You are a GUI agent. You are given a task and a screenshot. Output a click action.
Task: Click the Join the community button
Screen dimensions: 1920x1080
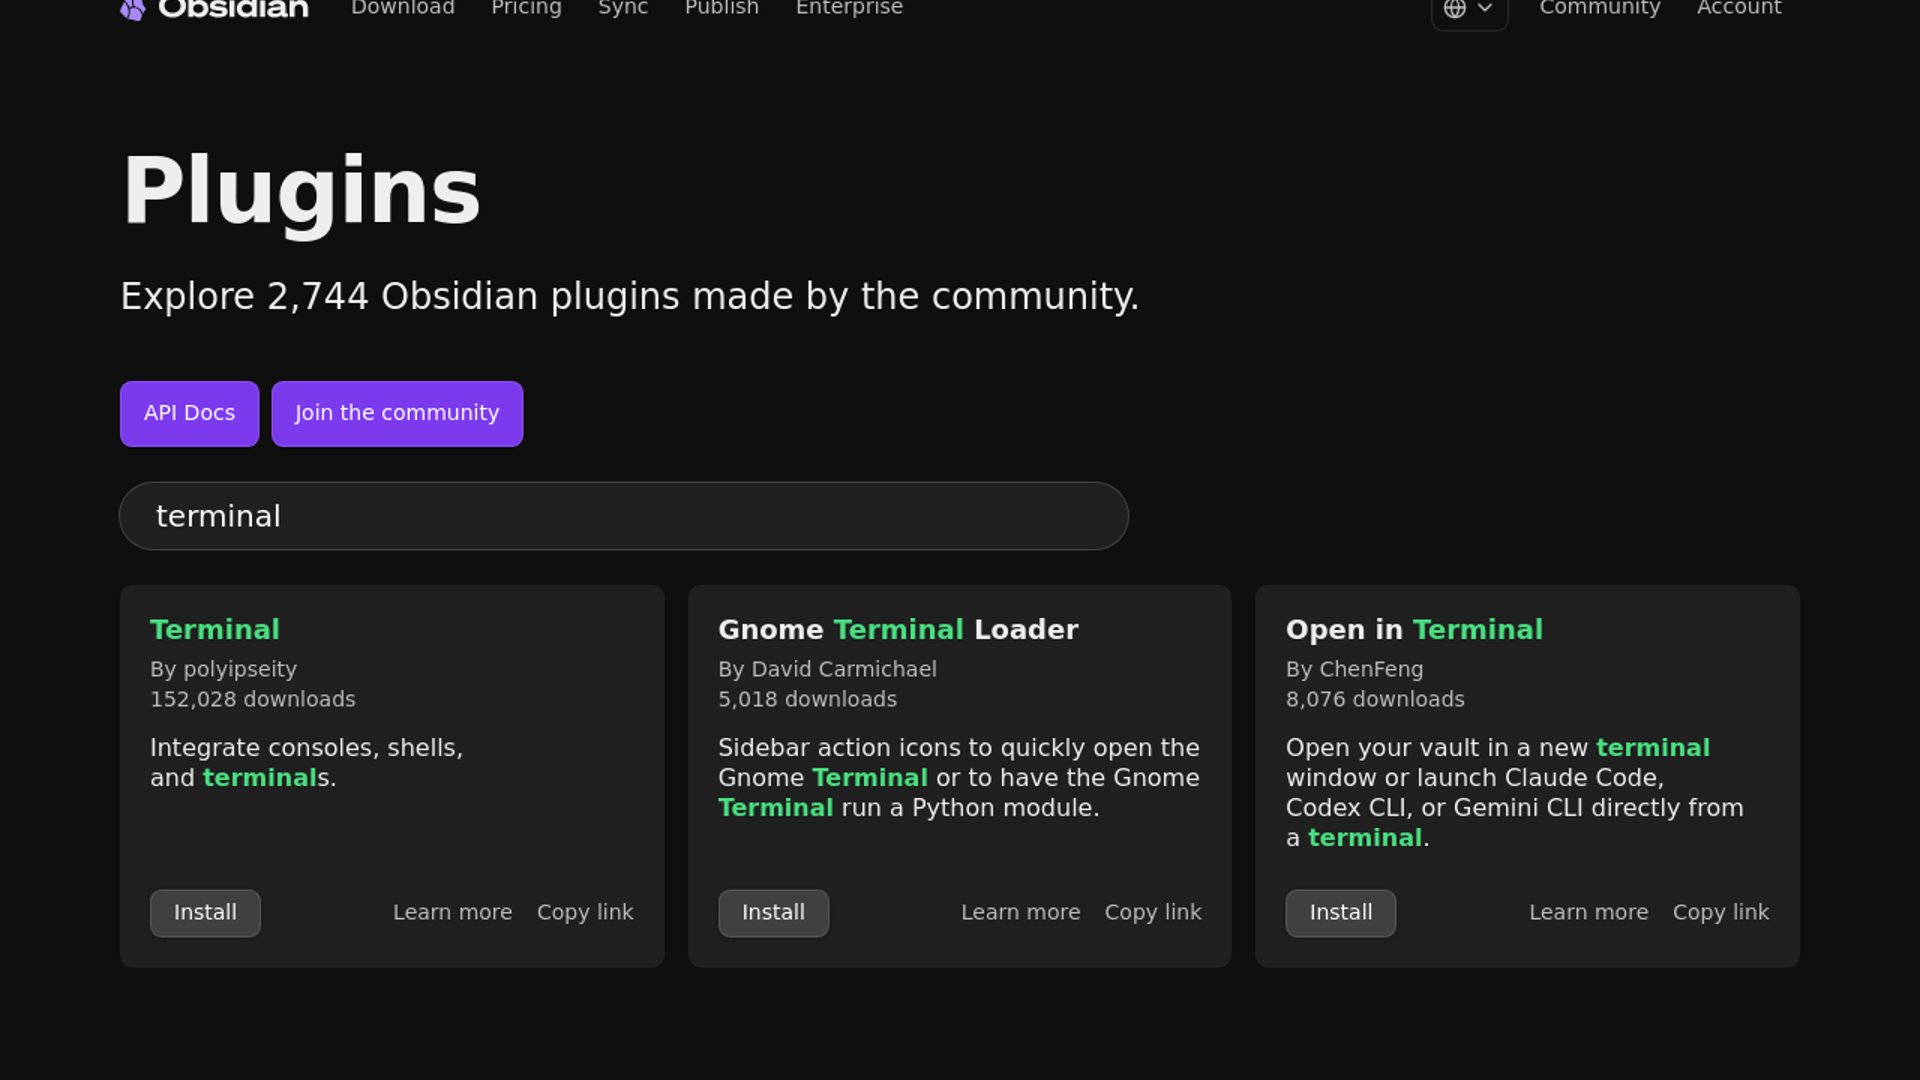pyautogui.click(x=396, y=413)
